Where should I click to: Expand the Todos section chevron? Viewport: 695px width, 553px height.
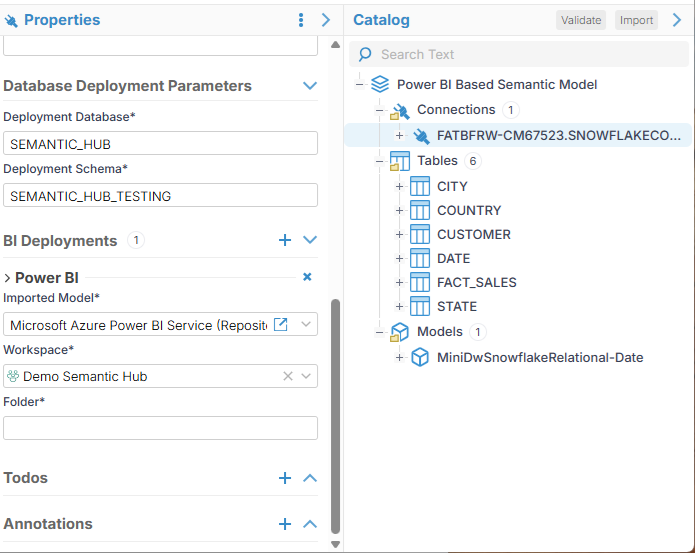point(310,478)
